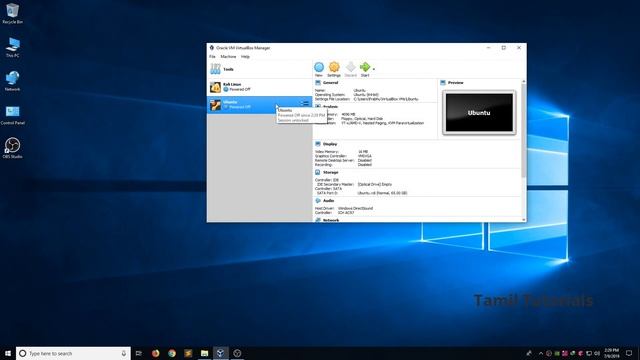The width and height of the screenshot is (640, 360).
Task: Open File Explorer from the taskbar
Action: point(204,353)
